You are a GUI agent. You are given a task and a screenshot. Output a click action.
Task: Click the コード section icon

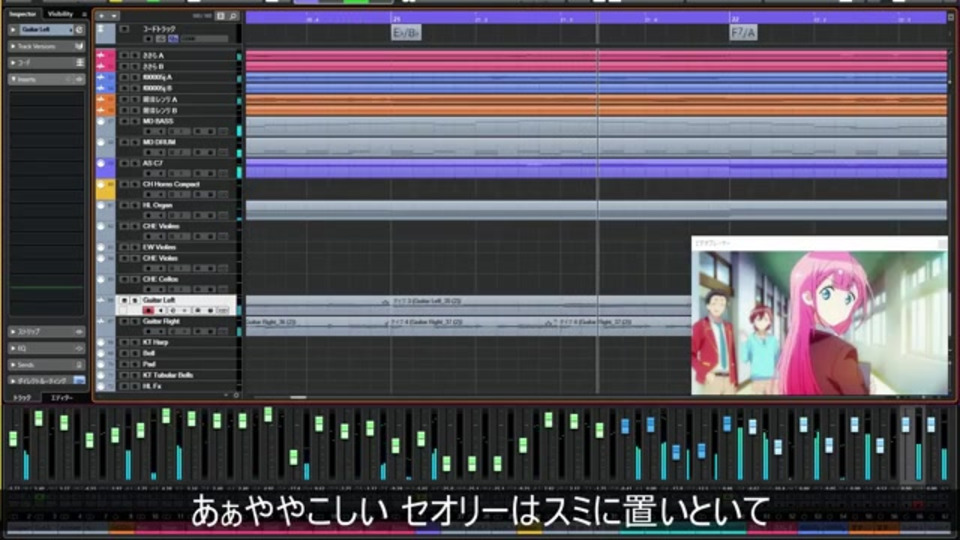80,62
